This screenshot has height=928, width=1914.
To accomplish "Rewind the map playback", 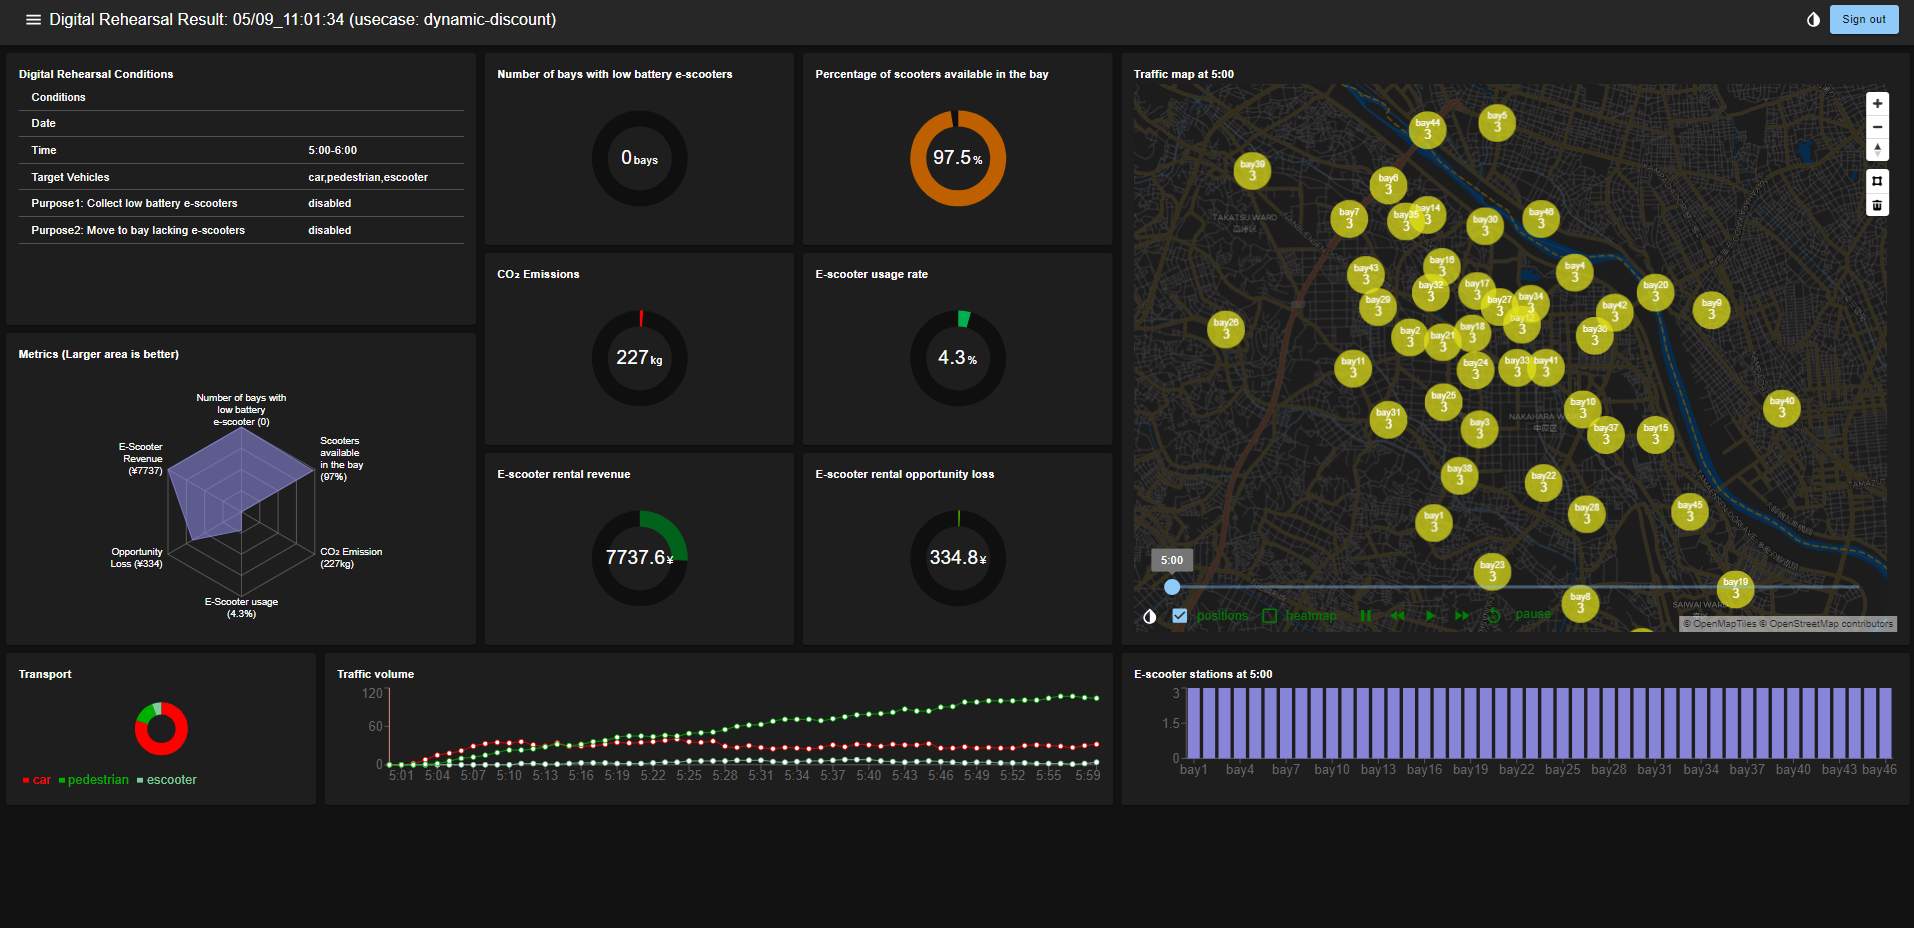I will tap(1398, 615).
